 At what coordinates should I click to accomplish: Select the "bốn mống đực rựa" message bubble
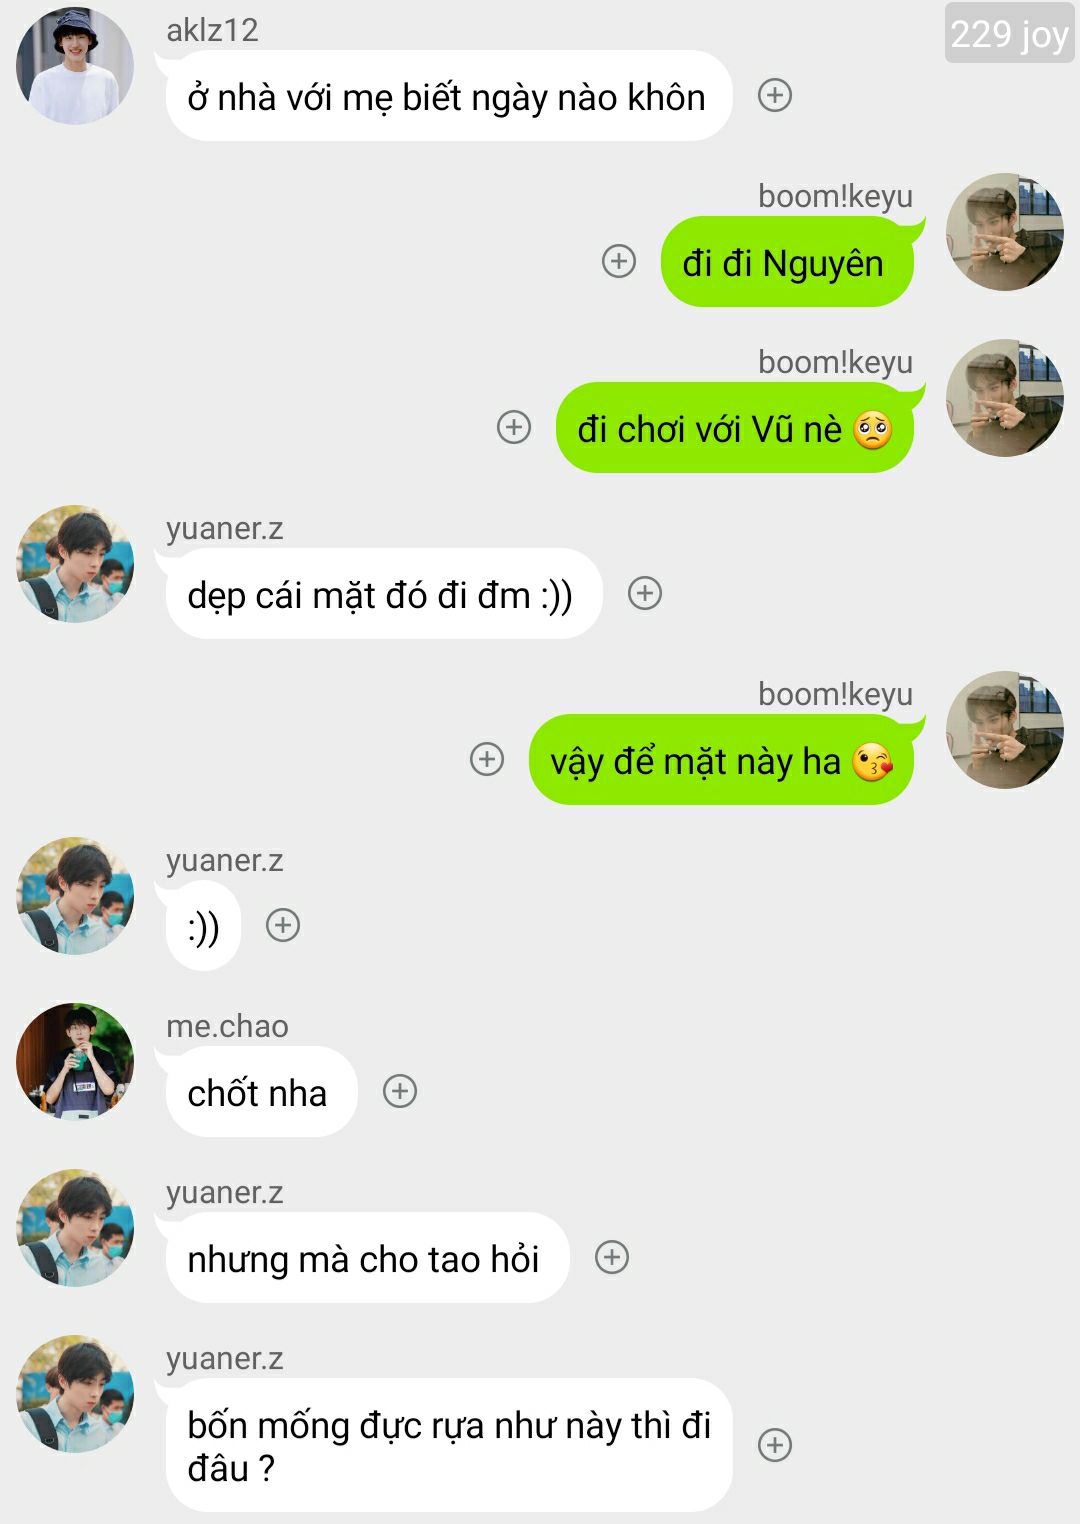pos(449,1446)
